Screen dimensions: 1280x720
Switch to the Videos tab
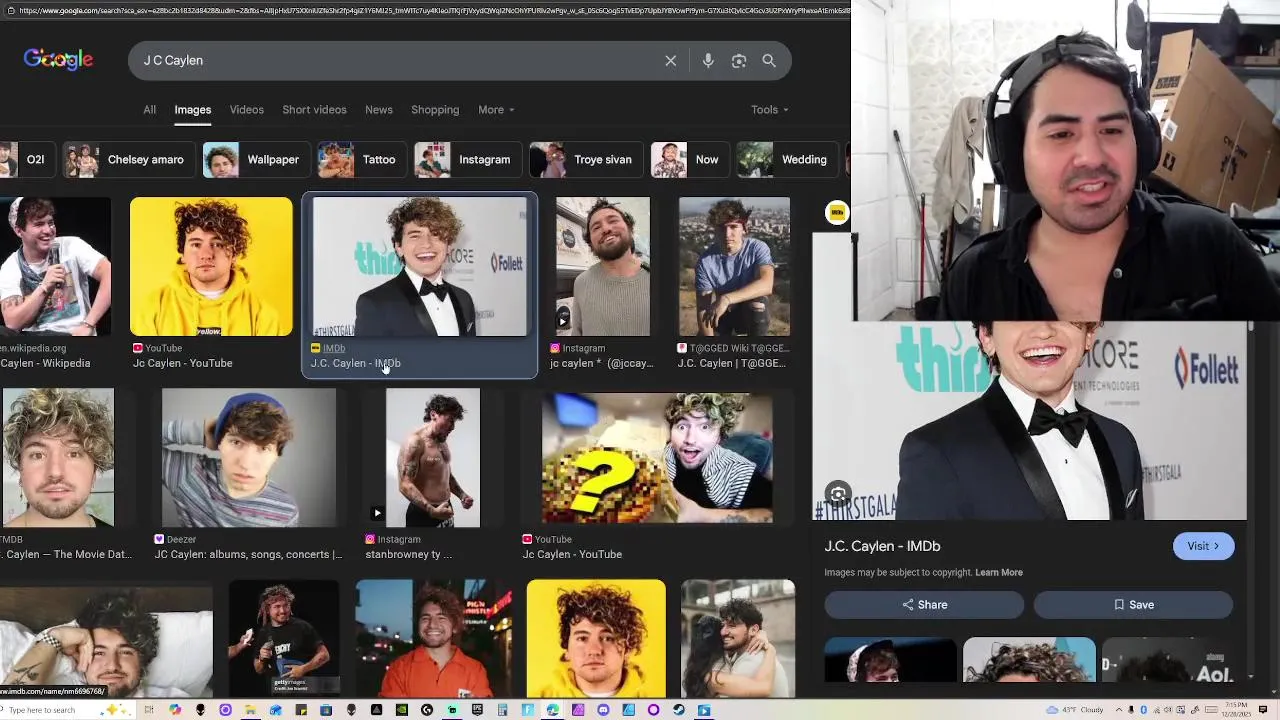tap(247, 110)
